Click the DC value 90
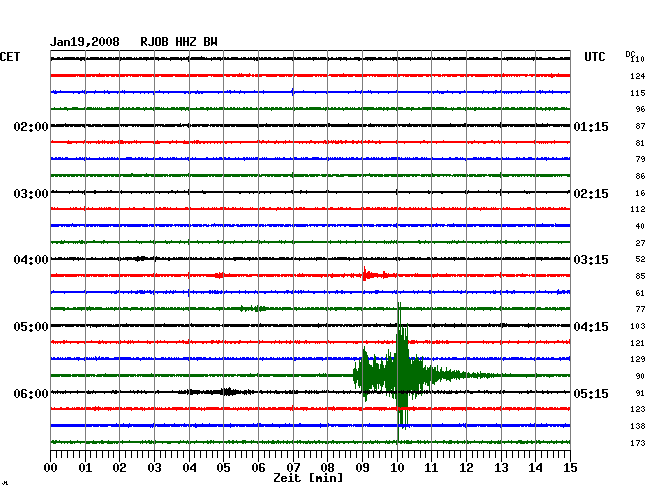Viewport: 650px width, 494px height. [640, 376]
